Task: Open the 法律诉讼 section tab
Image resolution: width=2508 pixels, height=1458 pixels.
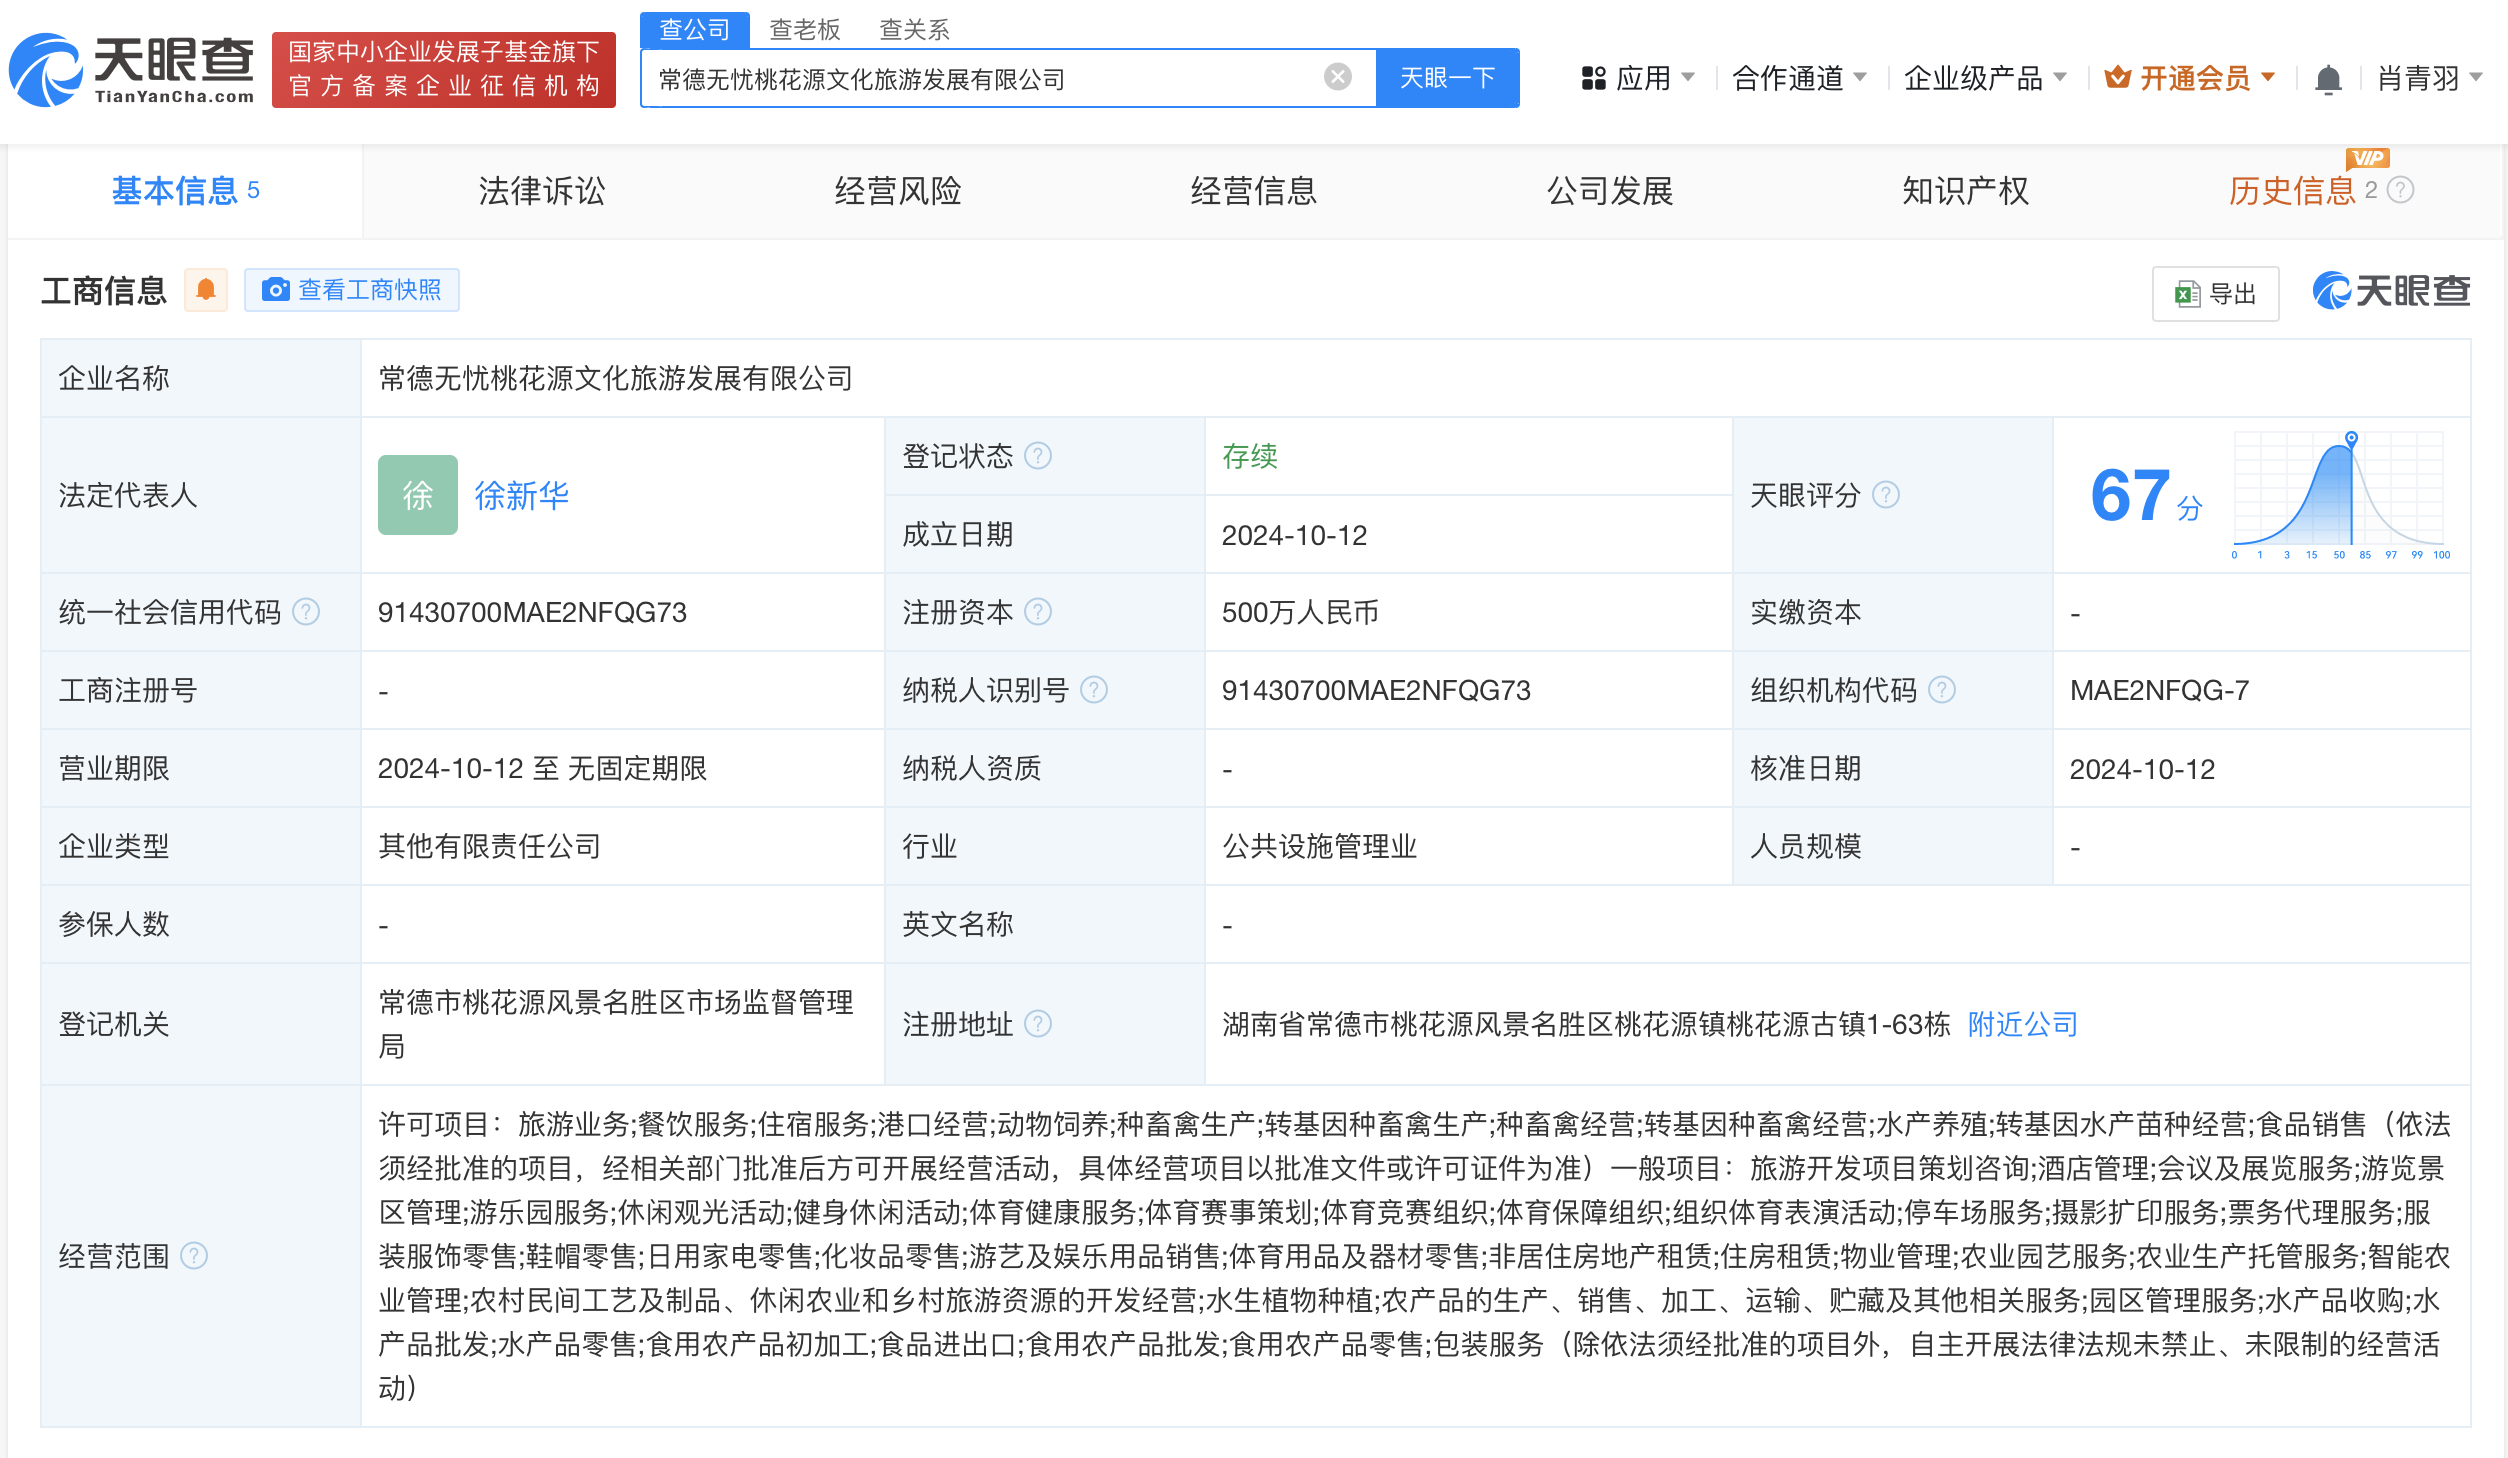Action: click(x=542, y=191)
